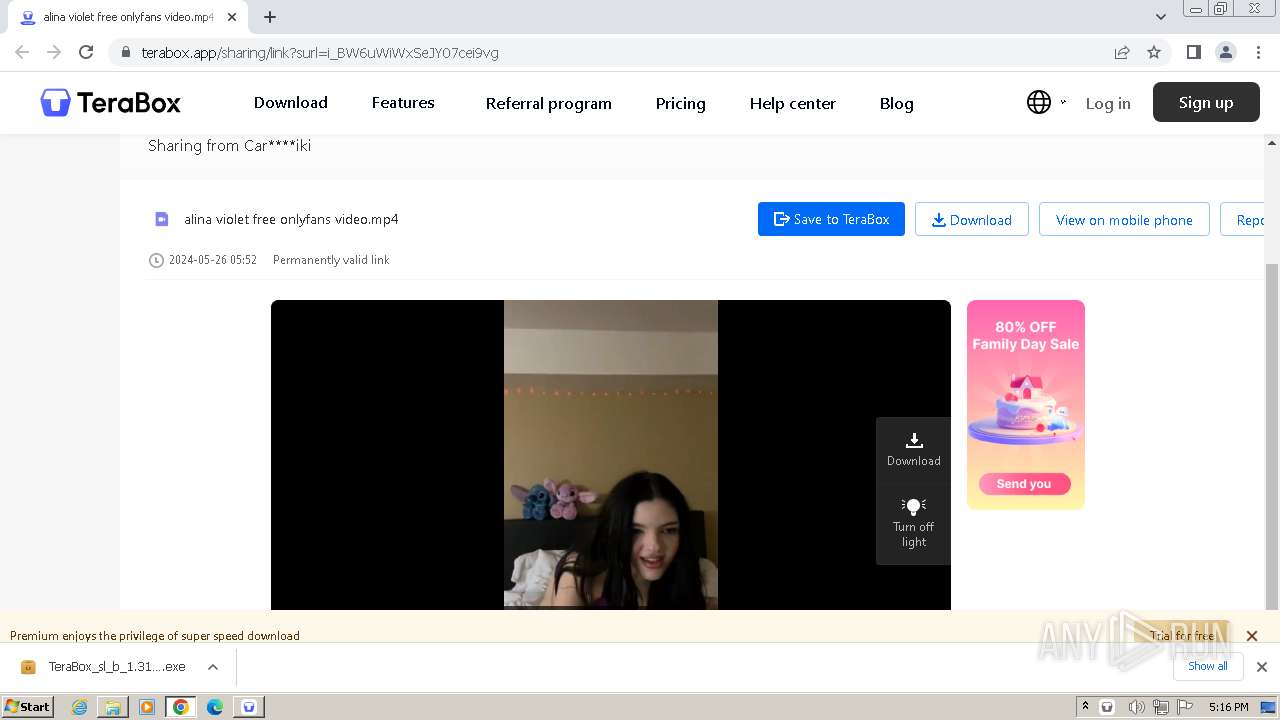Open Microsoft Edge from taskbar
Screen dimensions: 1280x720
pyautogui.click(x=215, y=707)
